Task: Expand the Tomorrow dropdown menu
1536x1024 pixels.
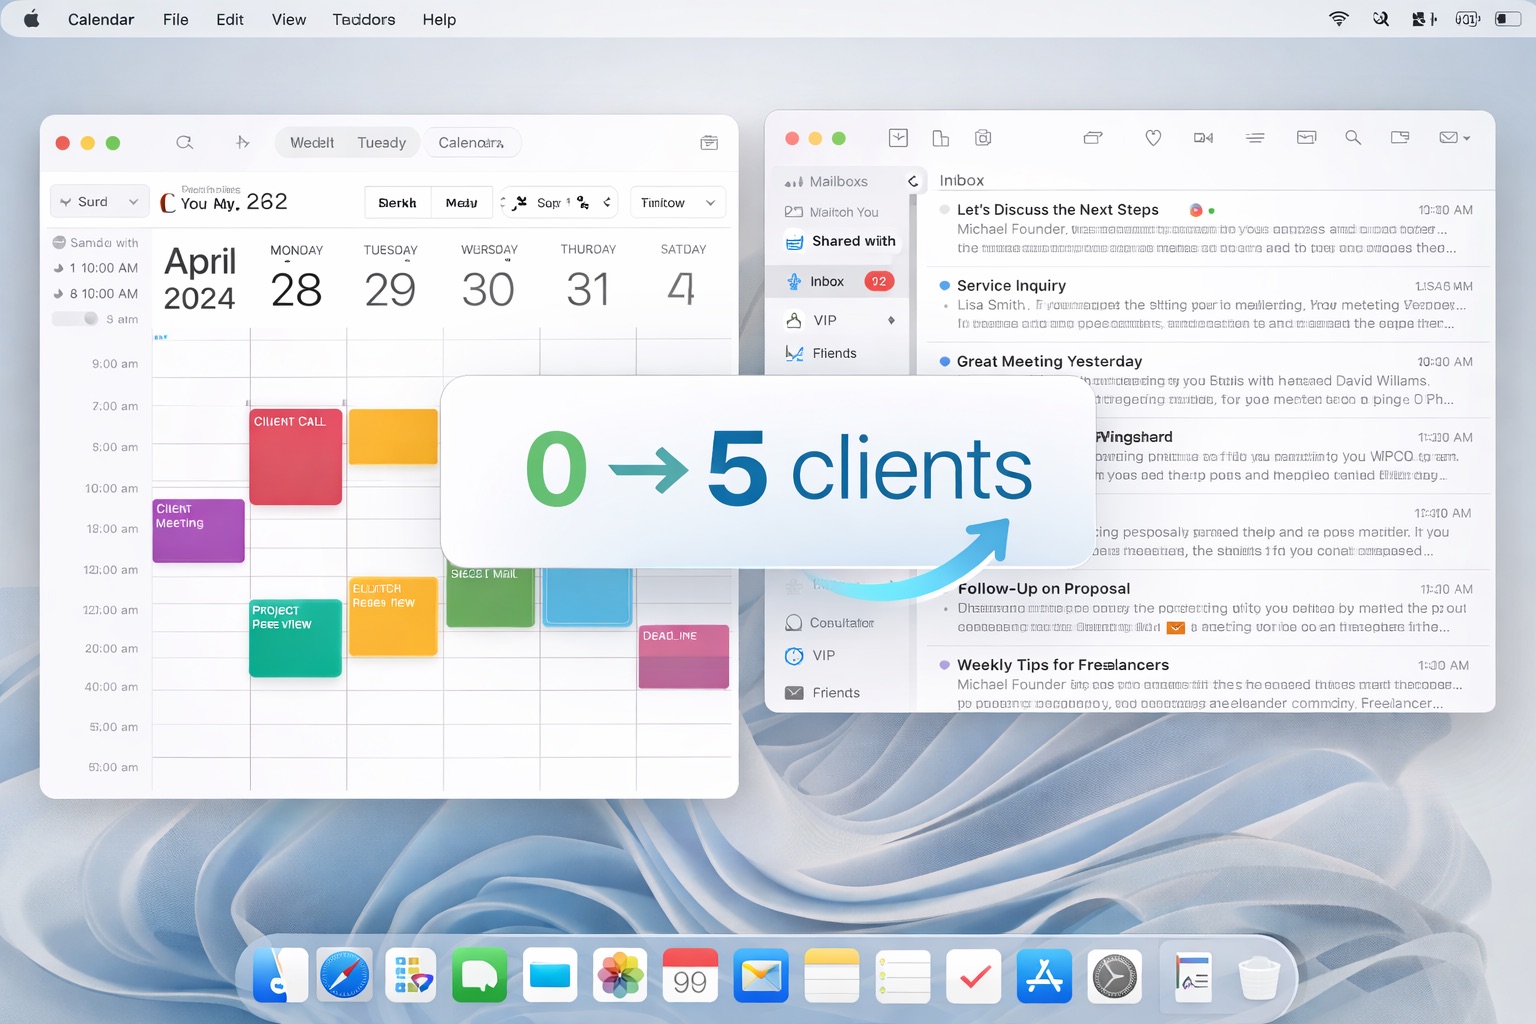Action: (677, 202)
